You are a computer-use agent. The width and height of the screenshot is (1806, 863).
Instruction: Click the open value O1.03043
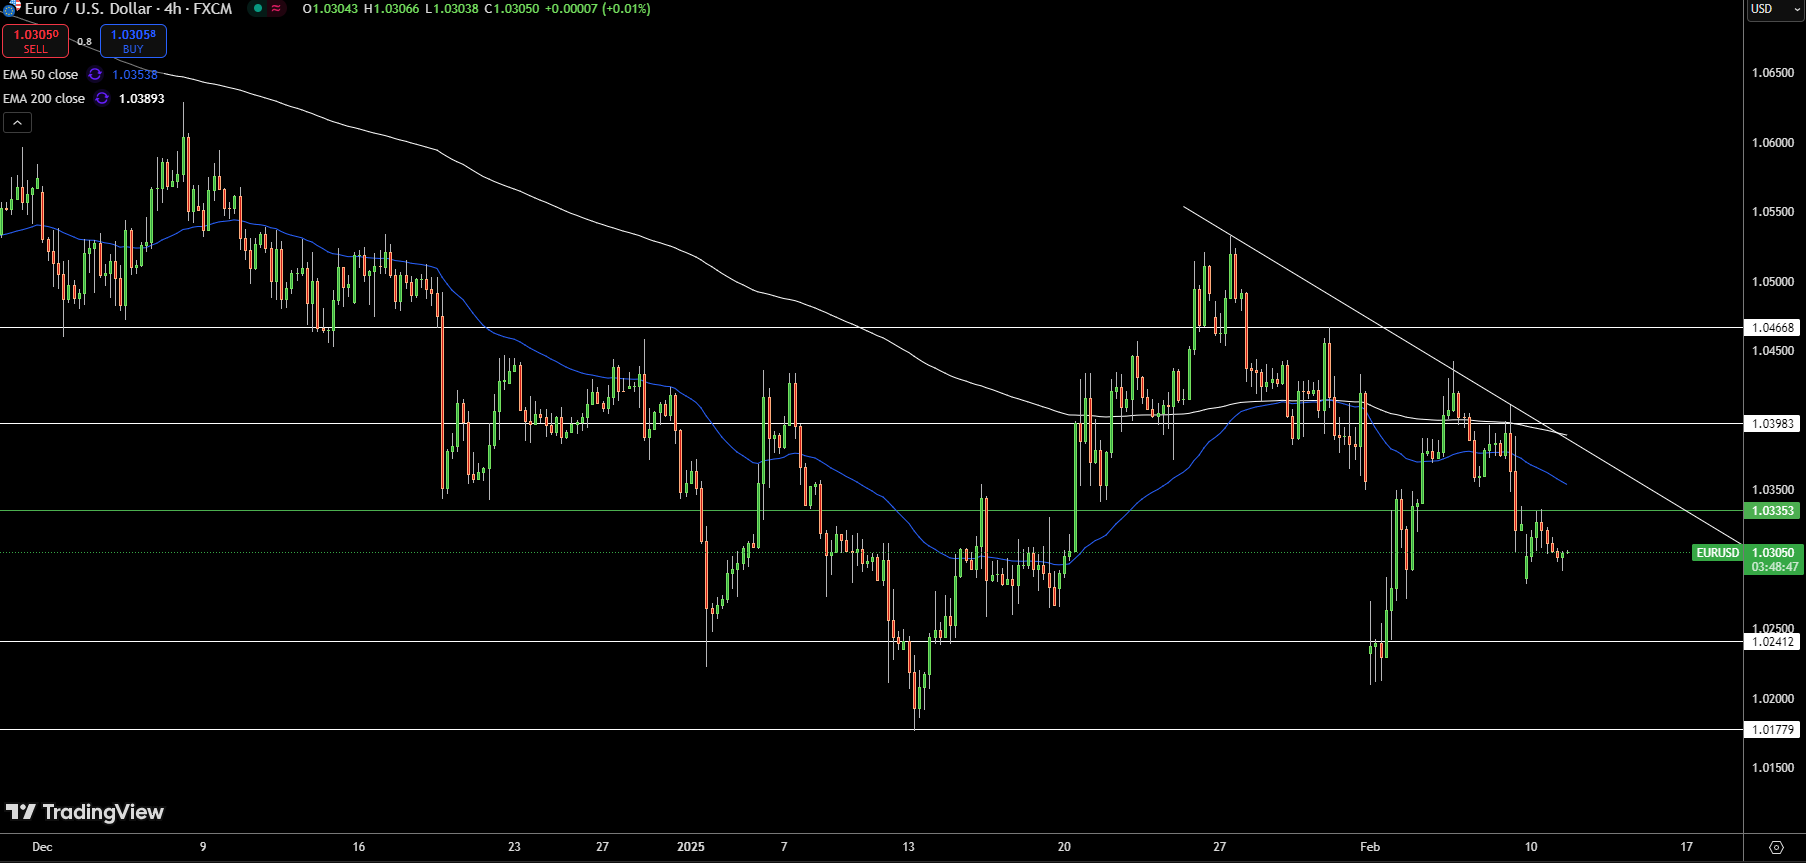tap(330, 8)
